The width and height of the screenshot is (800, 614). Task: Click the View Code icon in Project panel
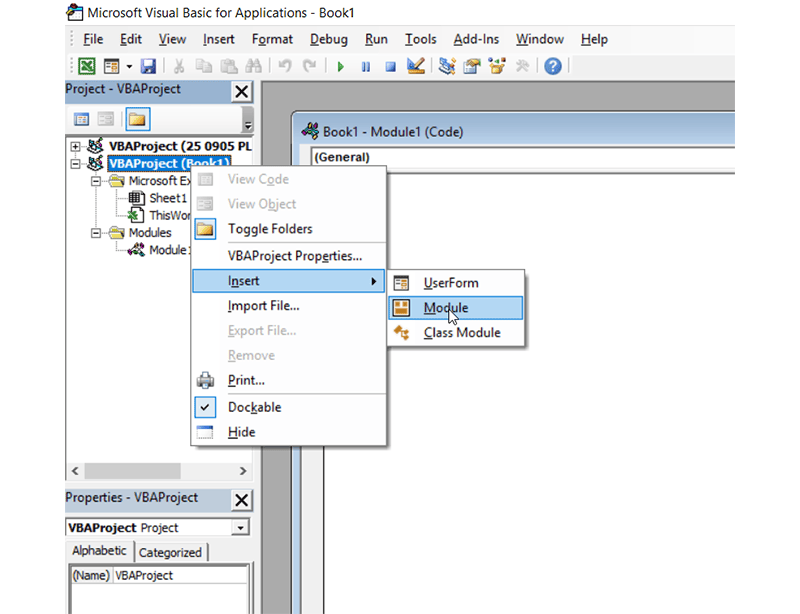coord(82,119)
